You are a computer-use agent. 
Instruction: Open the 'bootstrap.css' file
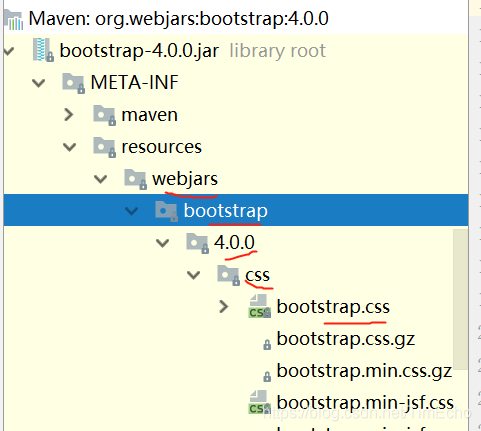click(x=333, y=307)
